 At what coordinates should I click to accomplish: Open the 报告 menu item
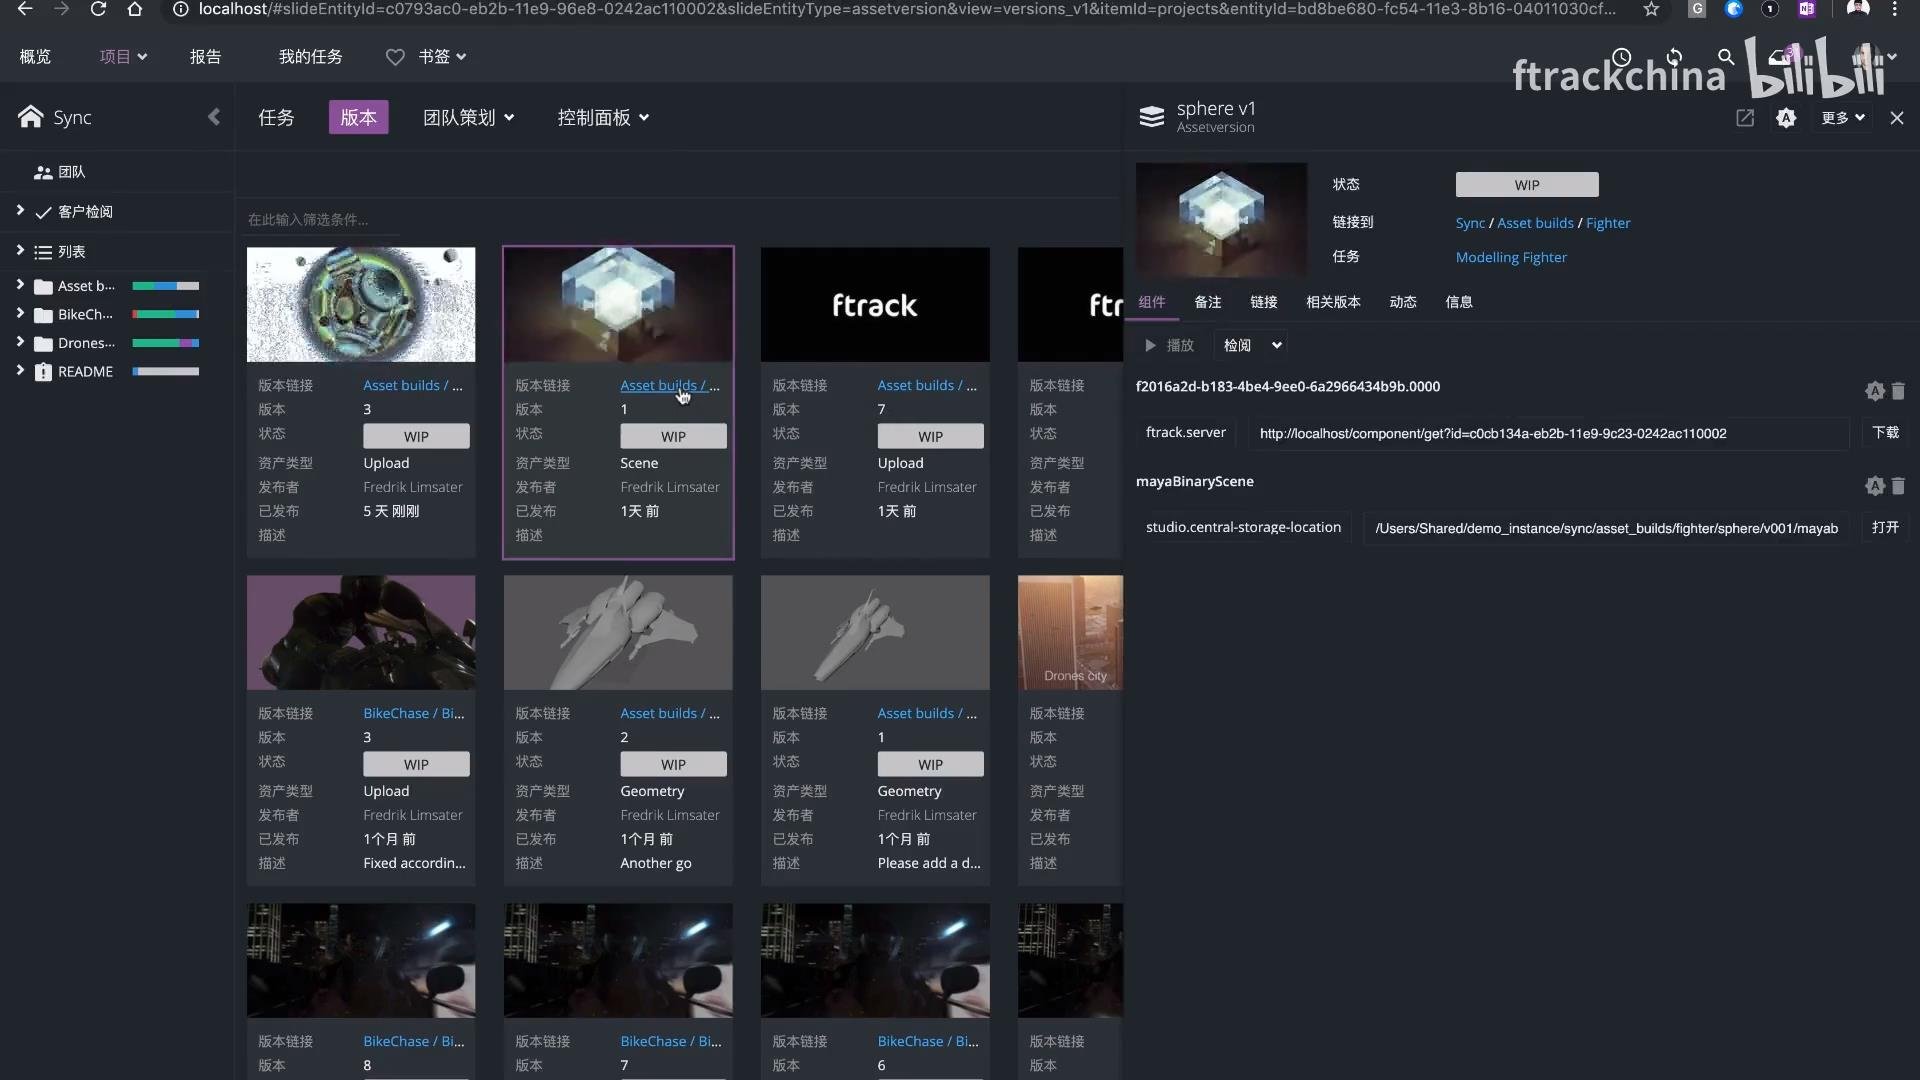[205, 57]
